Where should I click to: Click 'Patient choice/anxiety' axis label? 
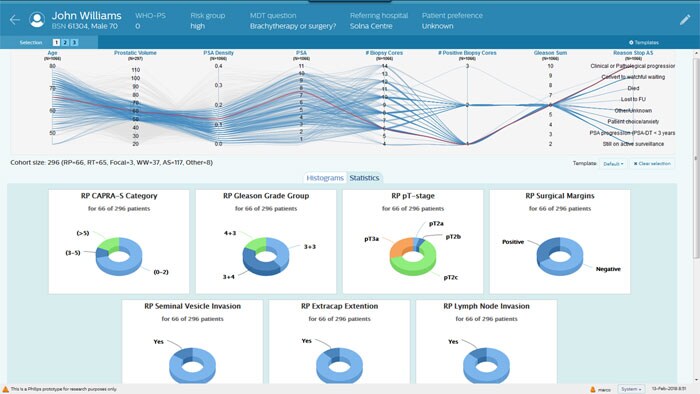[633, 121]
